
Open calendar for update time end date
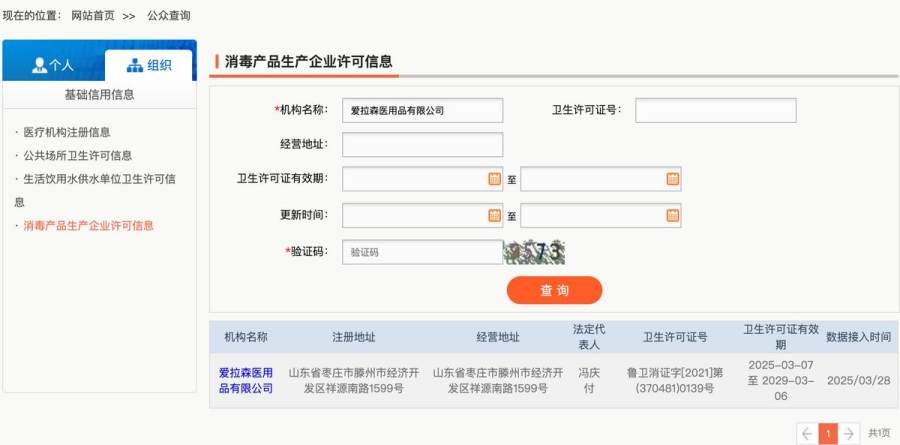pyautogui.click(x=672, y=215)
